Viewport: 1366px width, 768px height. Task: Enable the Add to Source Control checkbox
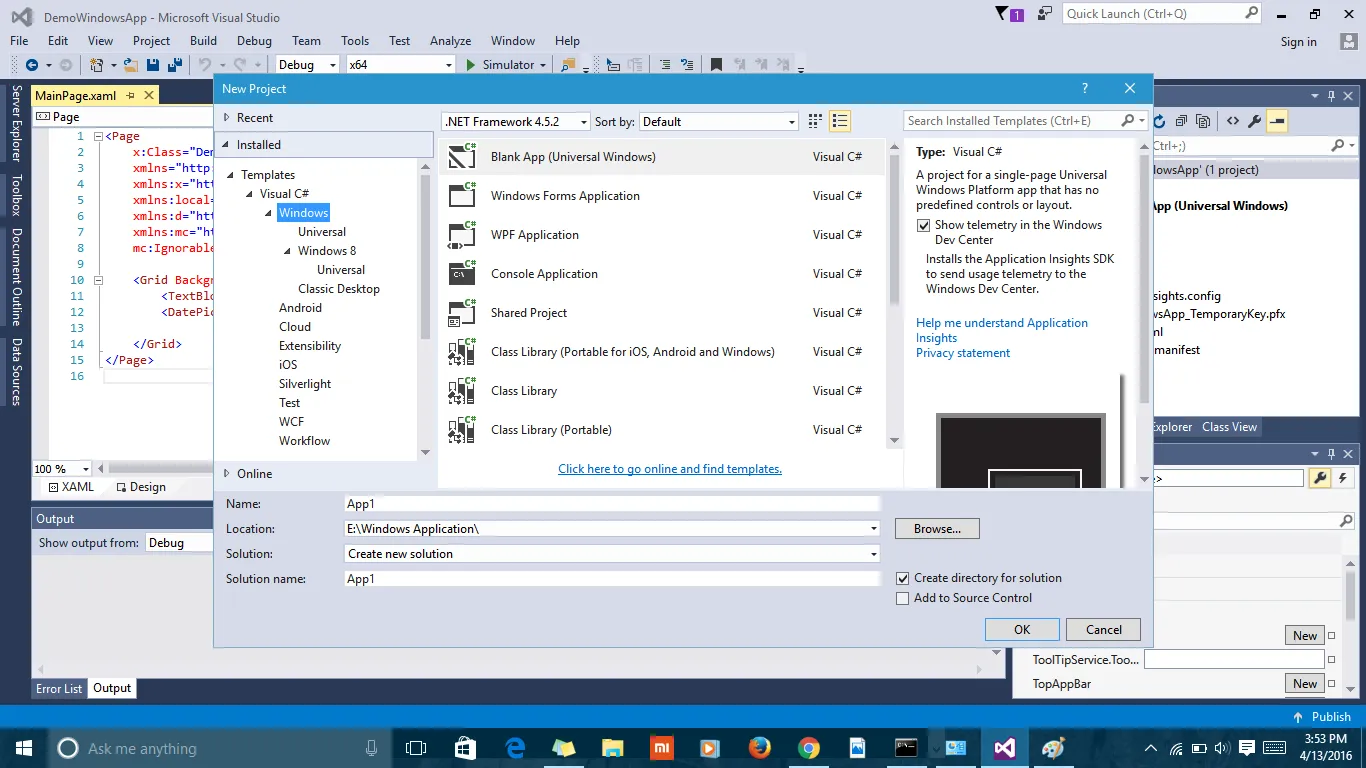point(903,598)
